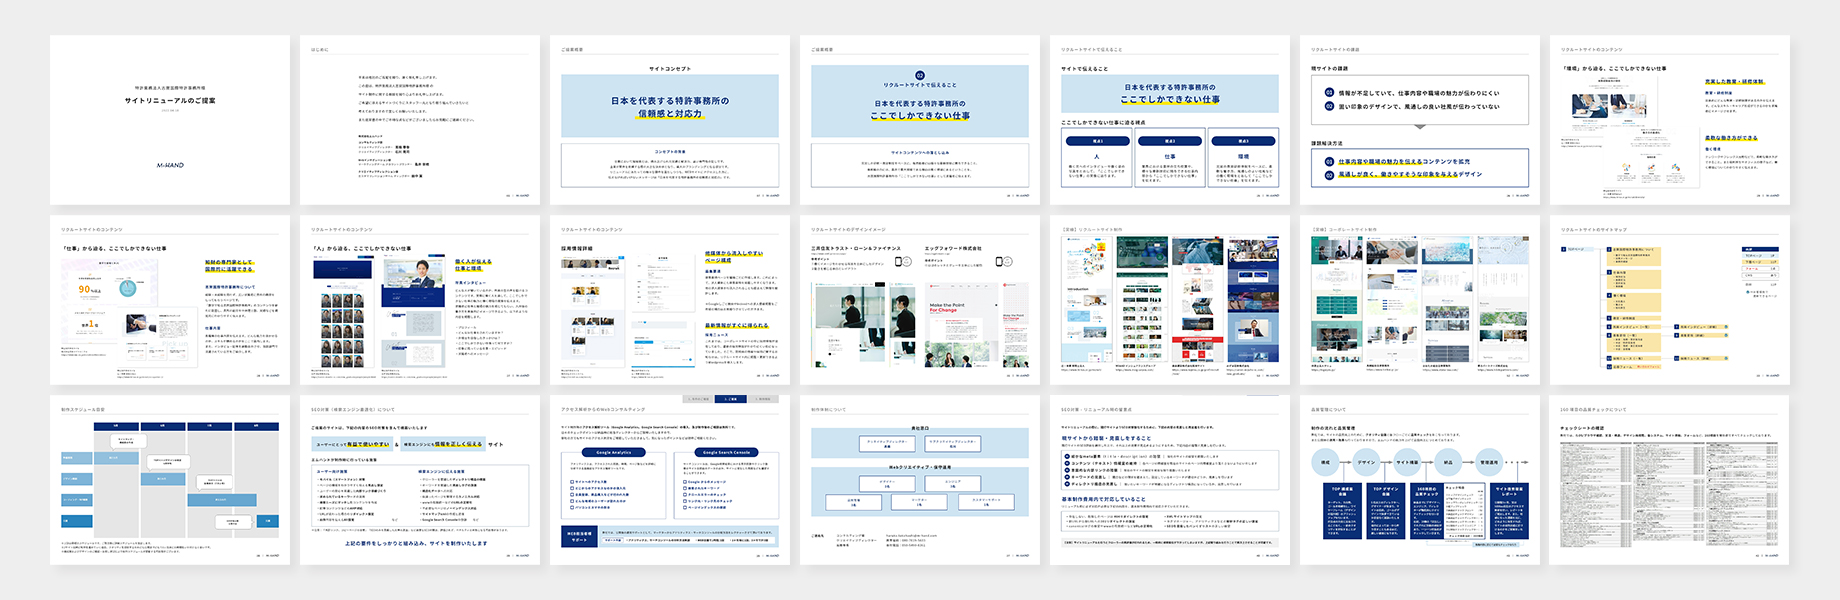1840x600 pixels.
Task: Open the 現サイトの課題 slide
Action: click(1420, 120)
